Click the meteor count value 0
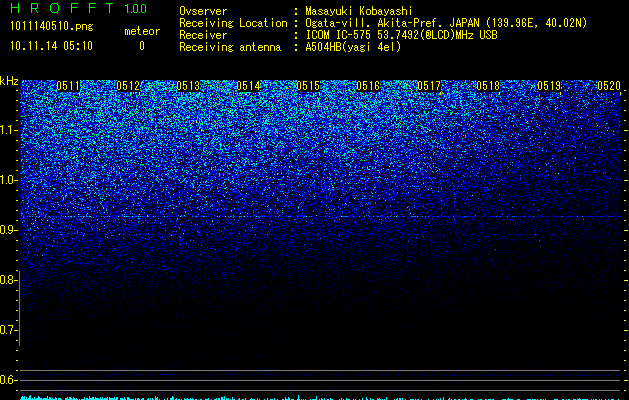Image resolution: width=629 pixels, height=400 pixels. click(x=142, y=46)
